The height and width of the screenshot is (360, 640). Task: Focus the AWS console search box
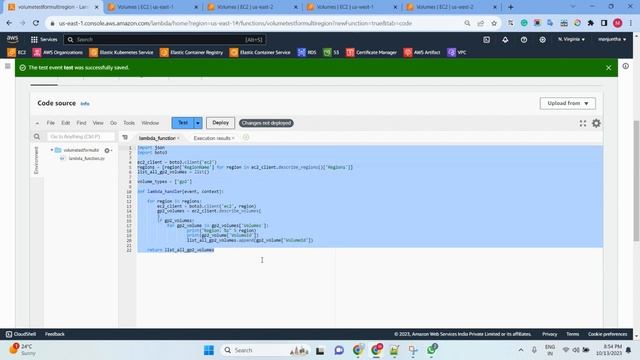click(164, 40)
